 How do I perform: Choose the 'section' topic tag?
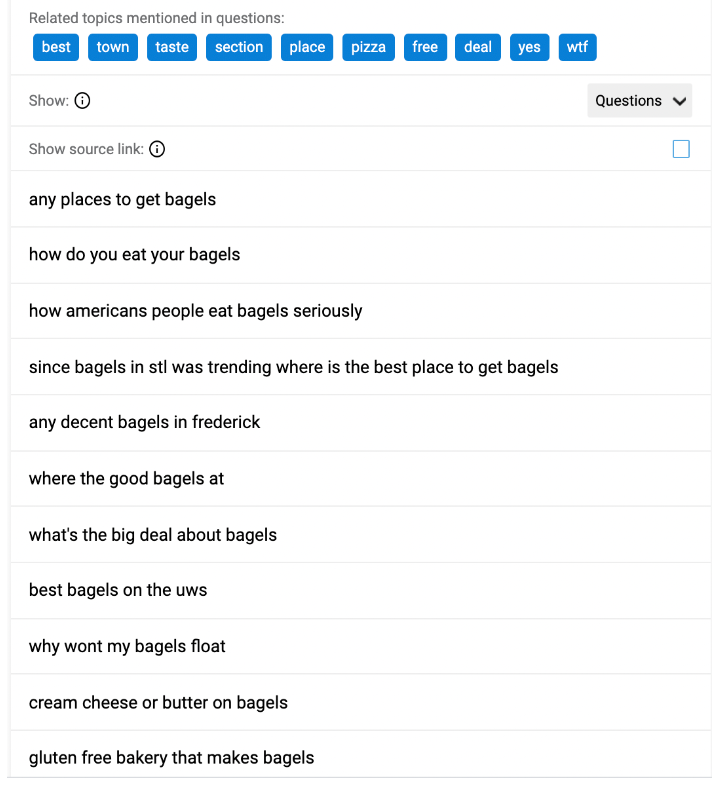click(x=239, y=47)
